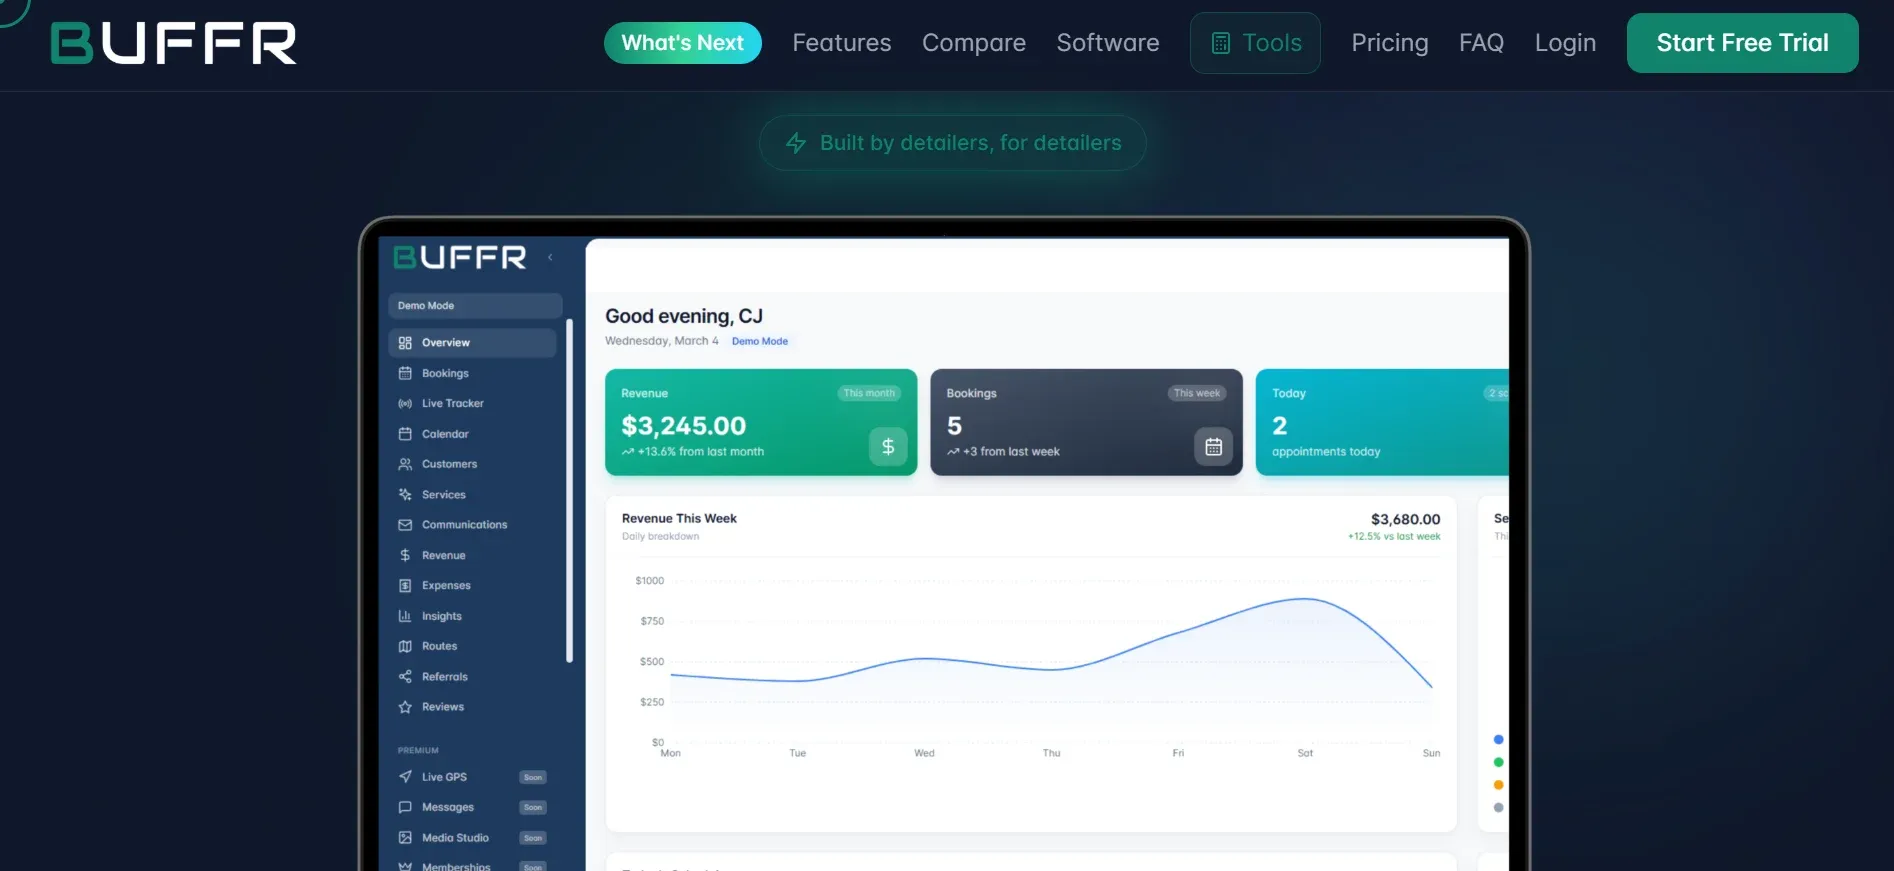1894x871 pixels.
Task: Open Services via its sparkle icon
Action: (405, 495)
